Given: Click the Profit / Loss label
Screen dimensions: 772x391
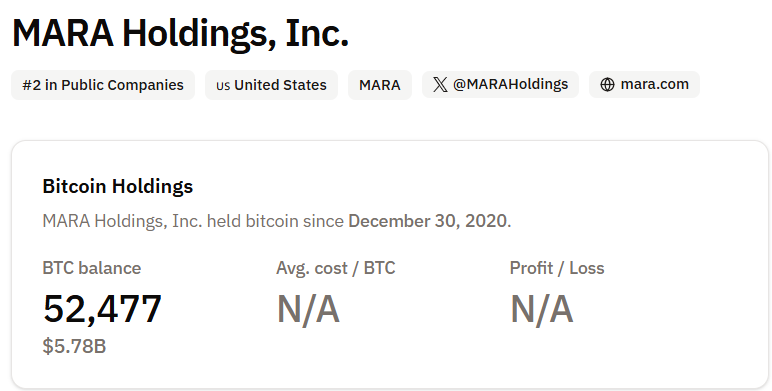Looking at the screenshot, I should point(557,268).
